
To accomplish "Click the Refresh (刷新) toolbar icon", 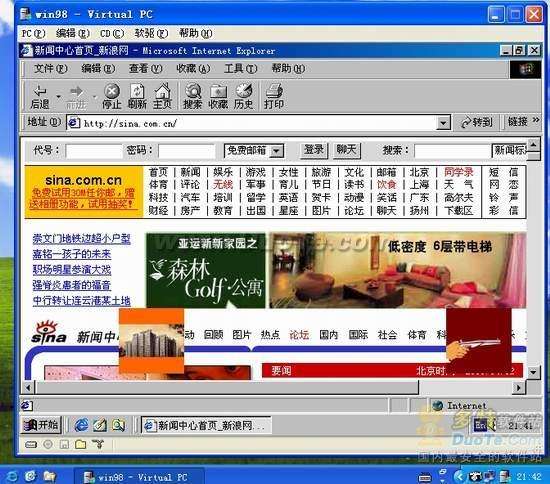I will coord(137,96).
